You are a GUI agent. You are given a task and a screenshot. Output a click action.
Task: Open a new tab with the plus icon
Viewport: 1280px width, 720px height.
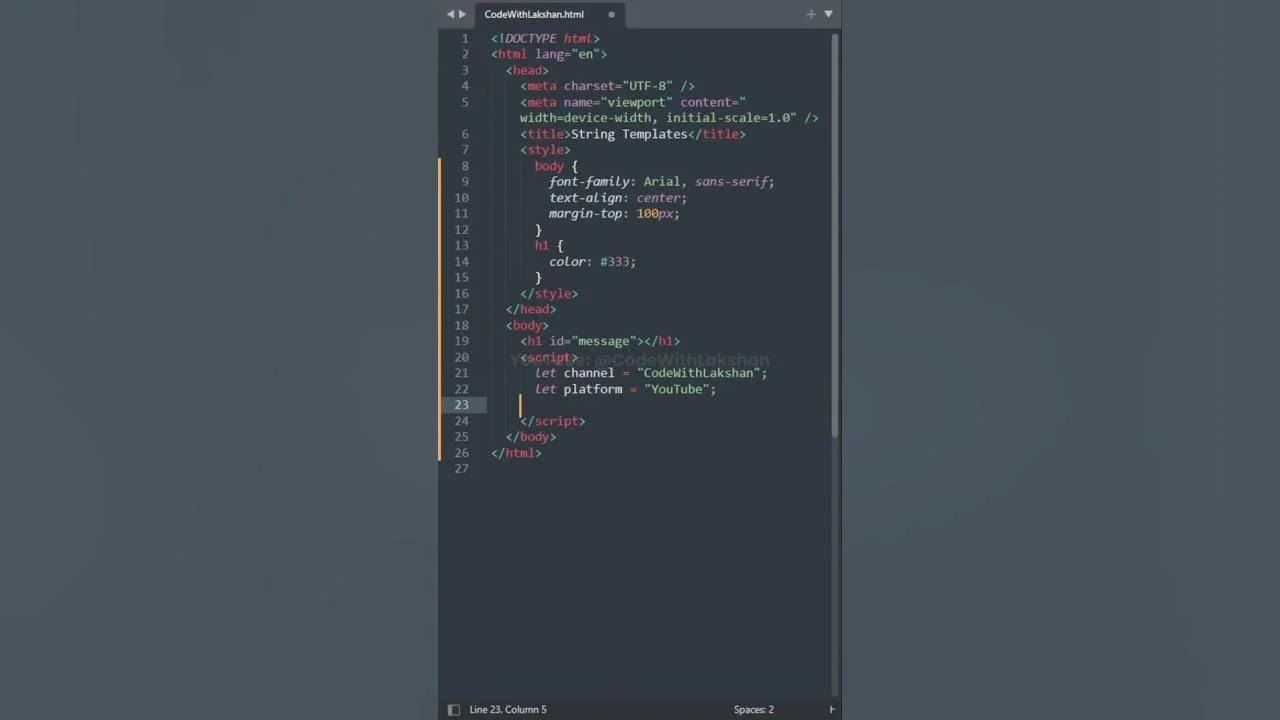click(811, 14)
